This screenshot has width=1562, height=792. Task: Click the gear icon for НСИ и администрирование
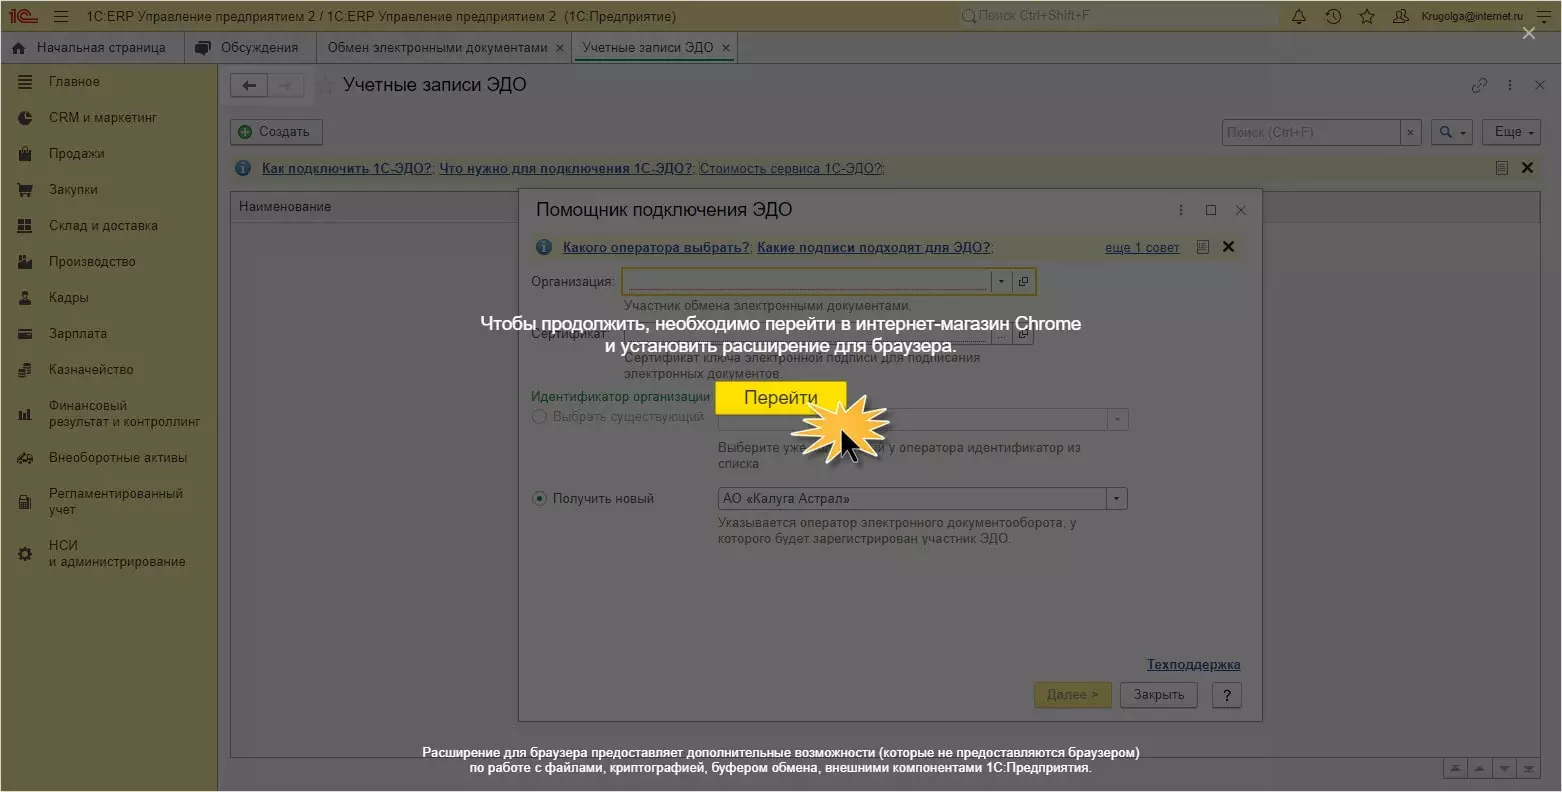point(25,554)
